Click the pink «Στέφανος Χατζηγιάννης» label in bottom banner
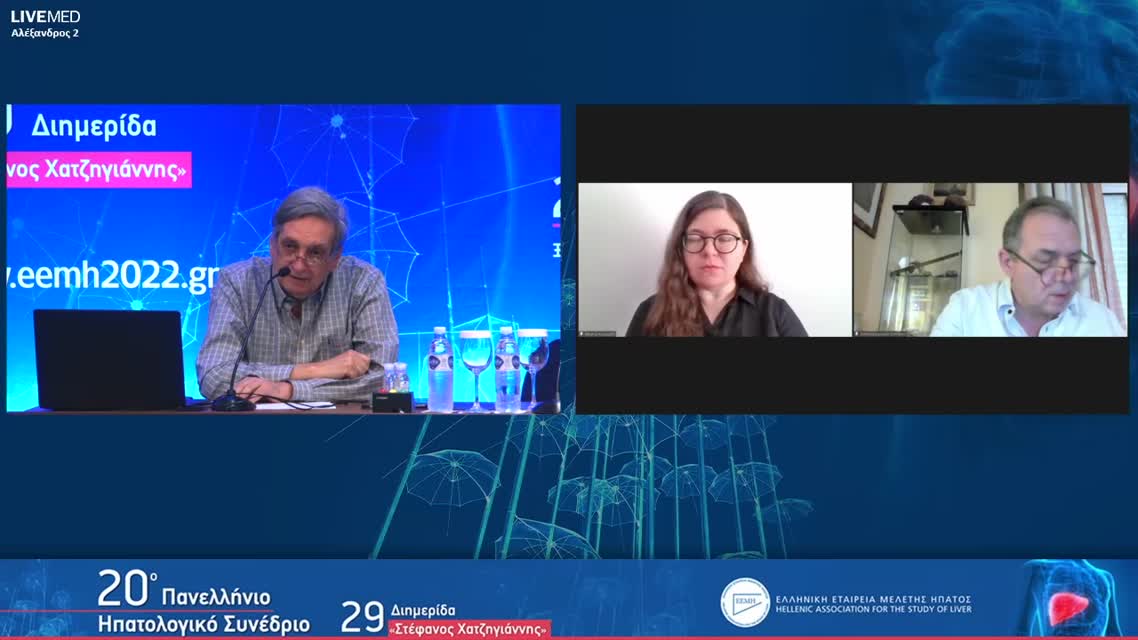The image size is (1138, 640). pyautogui.click(x=468, y=629)
